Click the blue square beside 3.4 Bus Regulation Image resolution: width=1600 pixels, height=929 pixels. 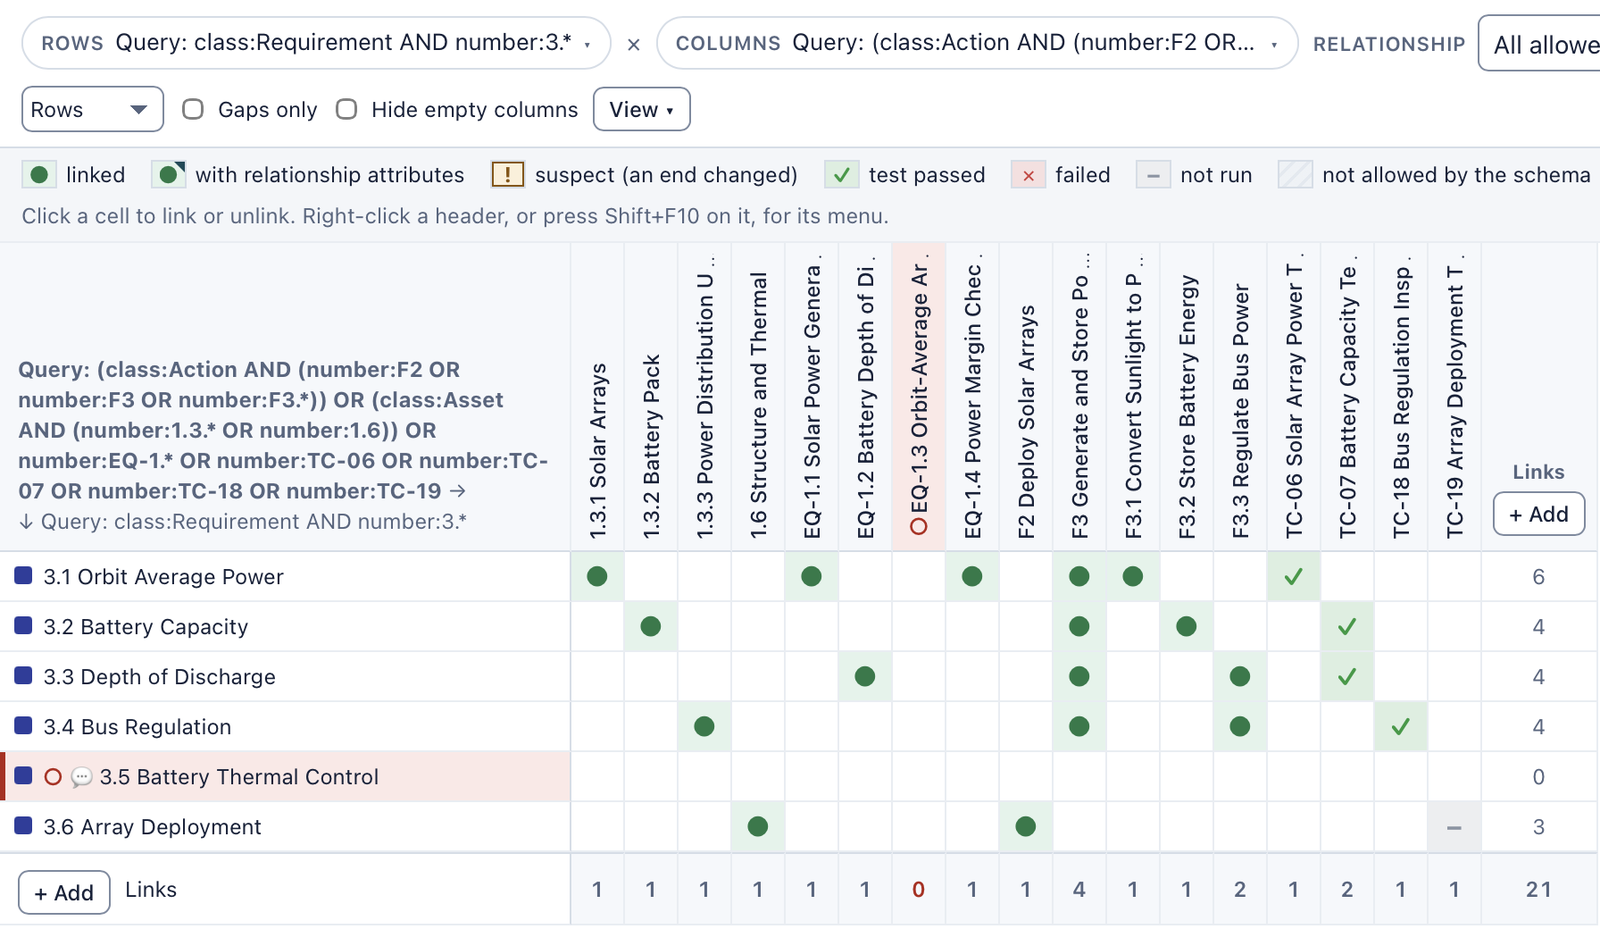23,725
